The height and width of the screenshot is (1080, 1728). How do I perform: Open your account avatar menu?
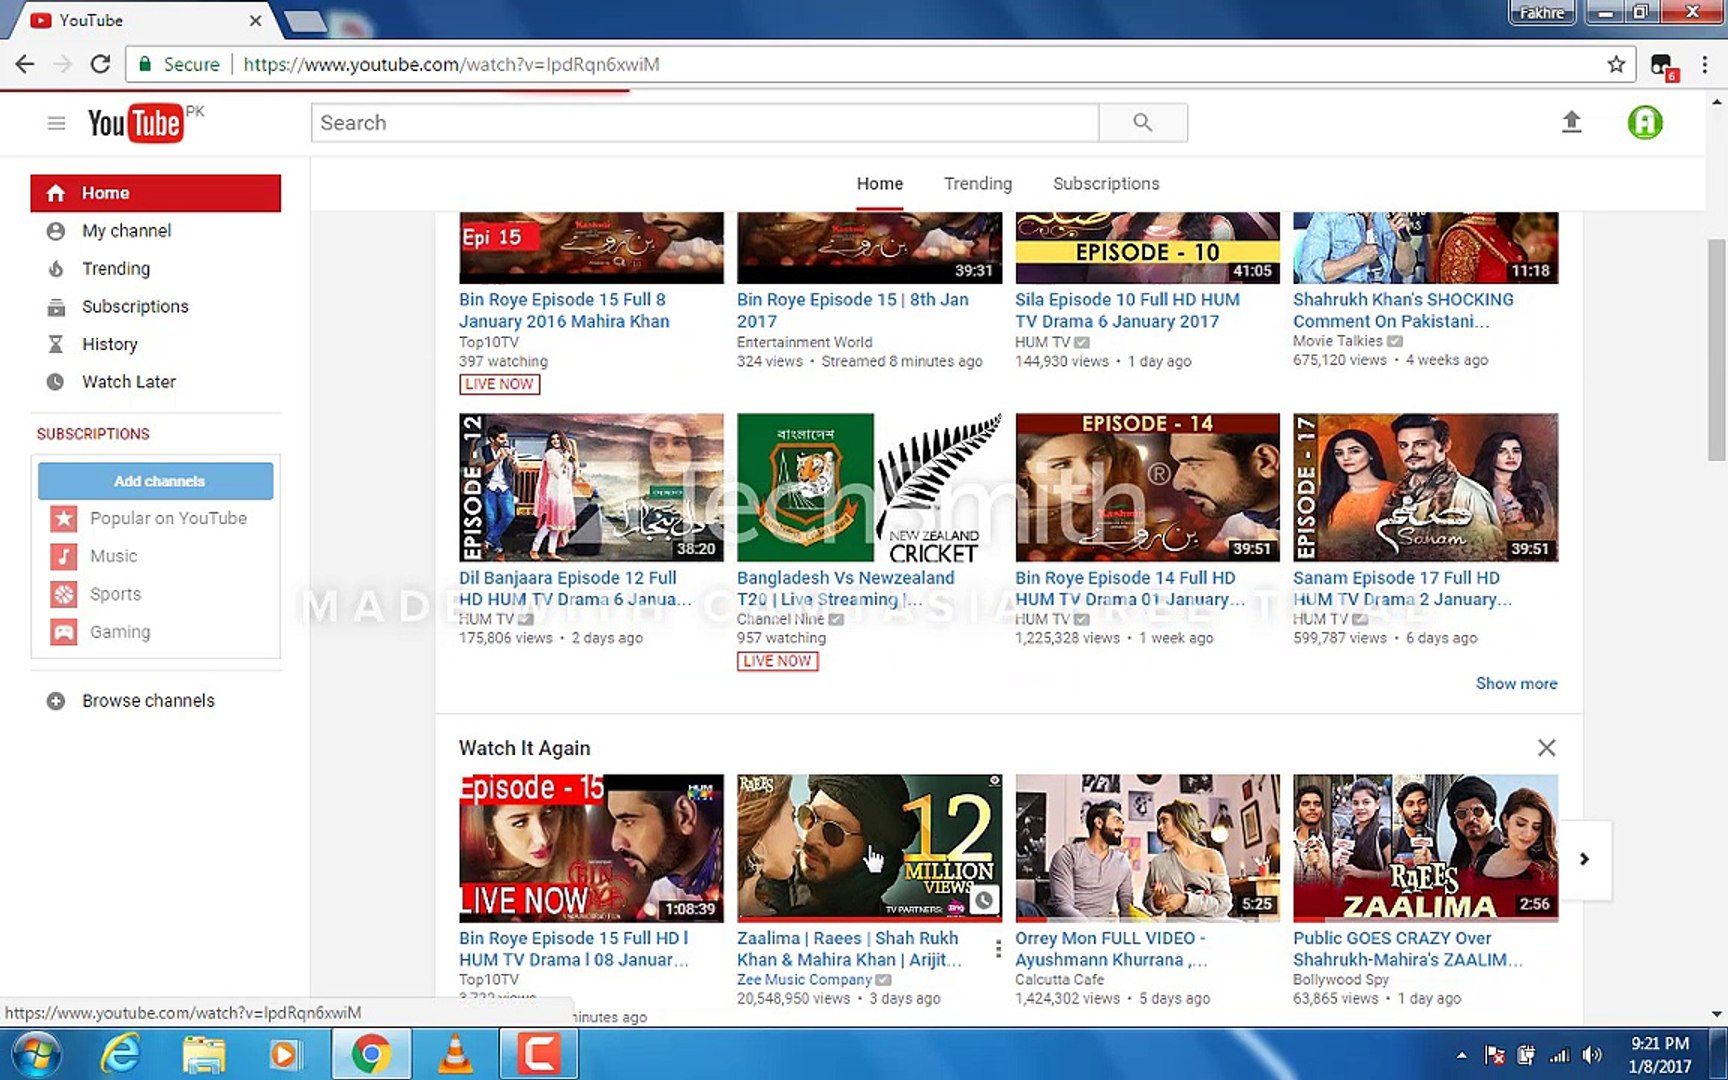(1644, 122)
